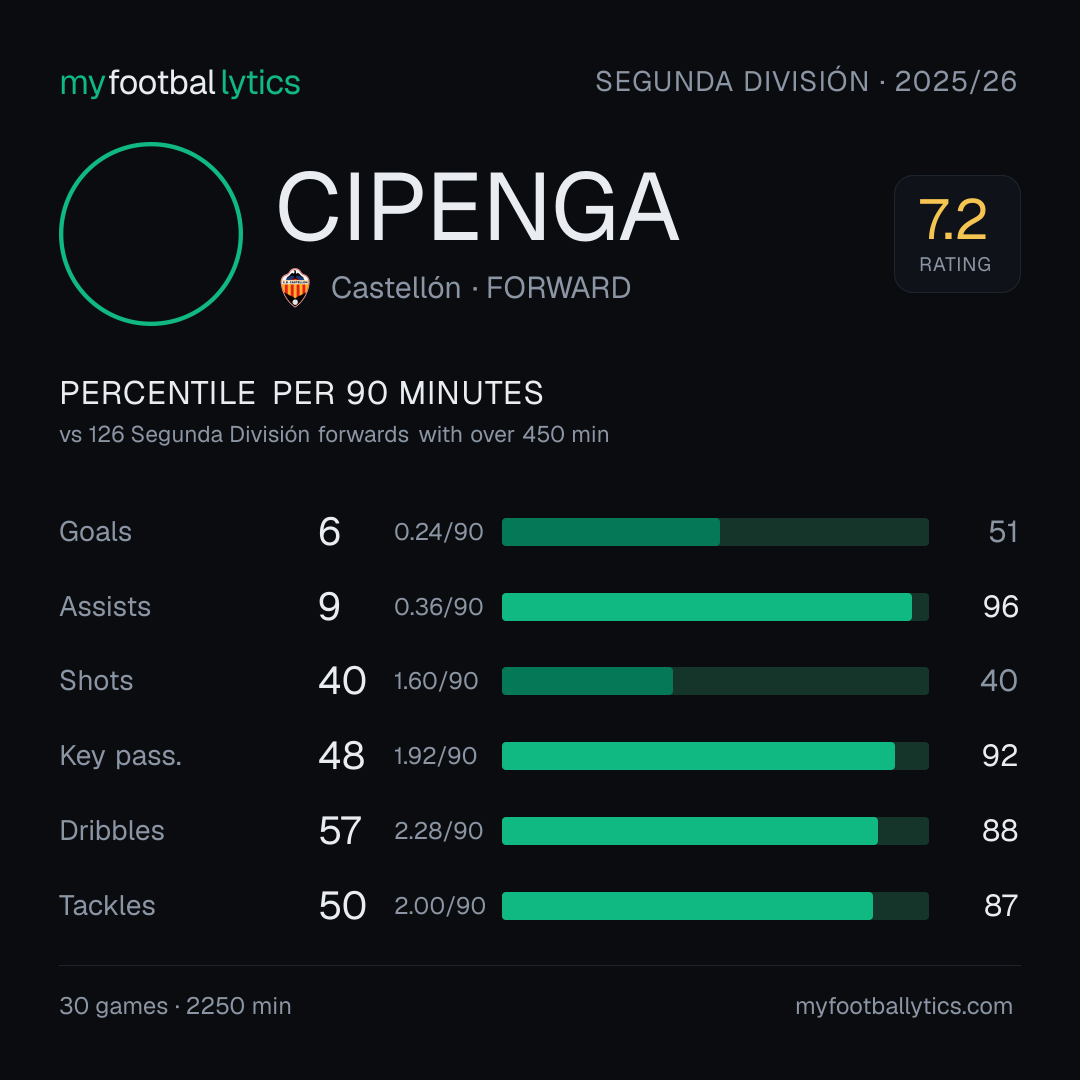The height and width of the screenshot is (1080, 1080).
Task: Click the Segunda División 2025/26 label
Action: [806, 82]
